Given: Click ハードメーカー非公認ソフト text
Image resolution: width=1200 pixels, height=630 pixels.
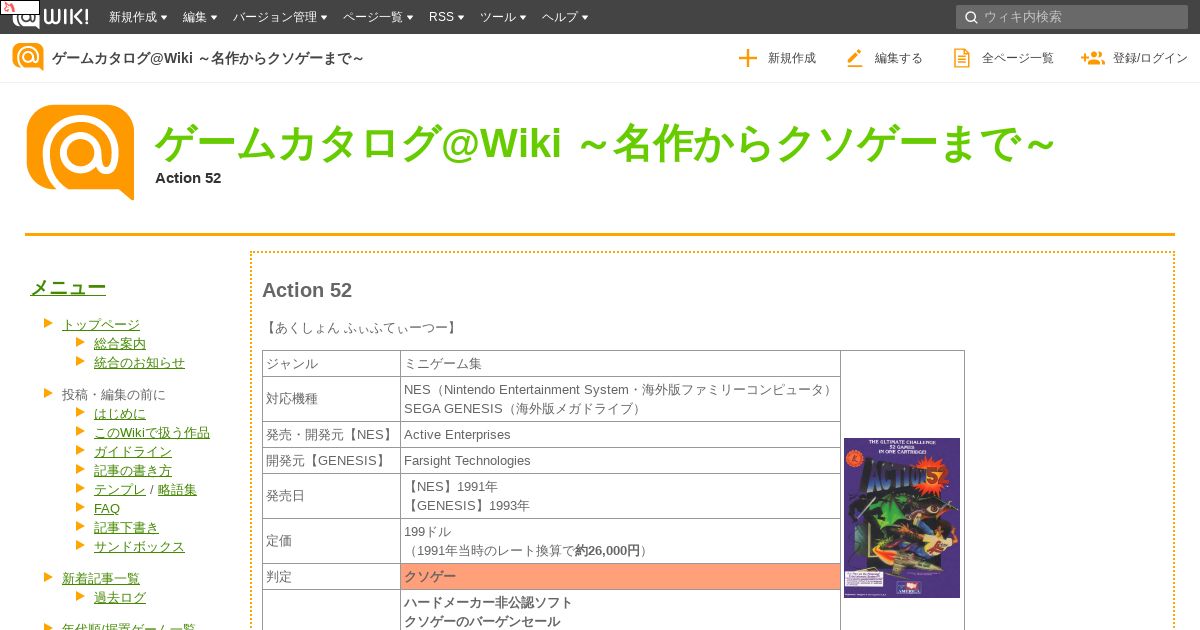Looking at the screenshot, I should (x=488, y=602).
